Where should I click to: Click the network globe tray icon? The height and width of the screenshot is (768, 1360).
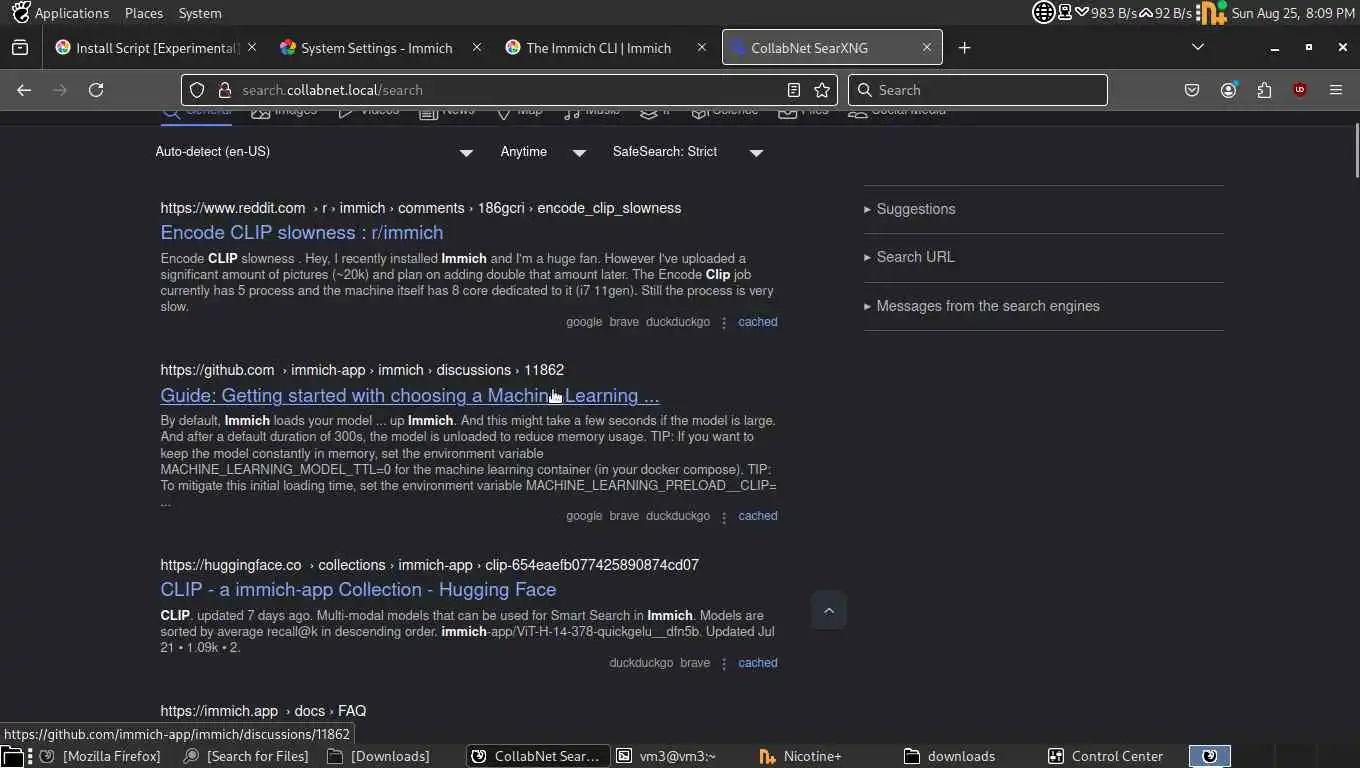[1043, 13]
